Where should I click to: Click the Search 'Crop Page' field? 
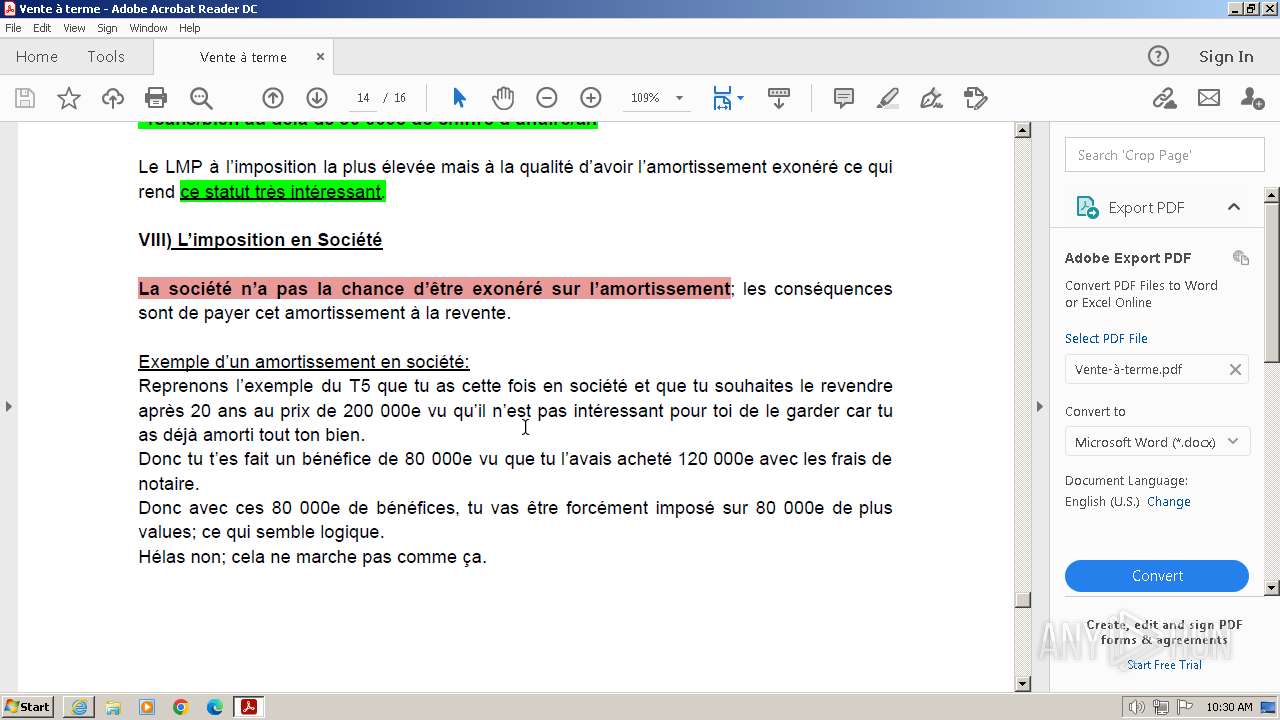point(1165,155)
